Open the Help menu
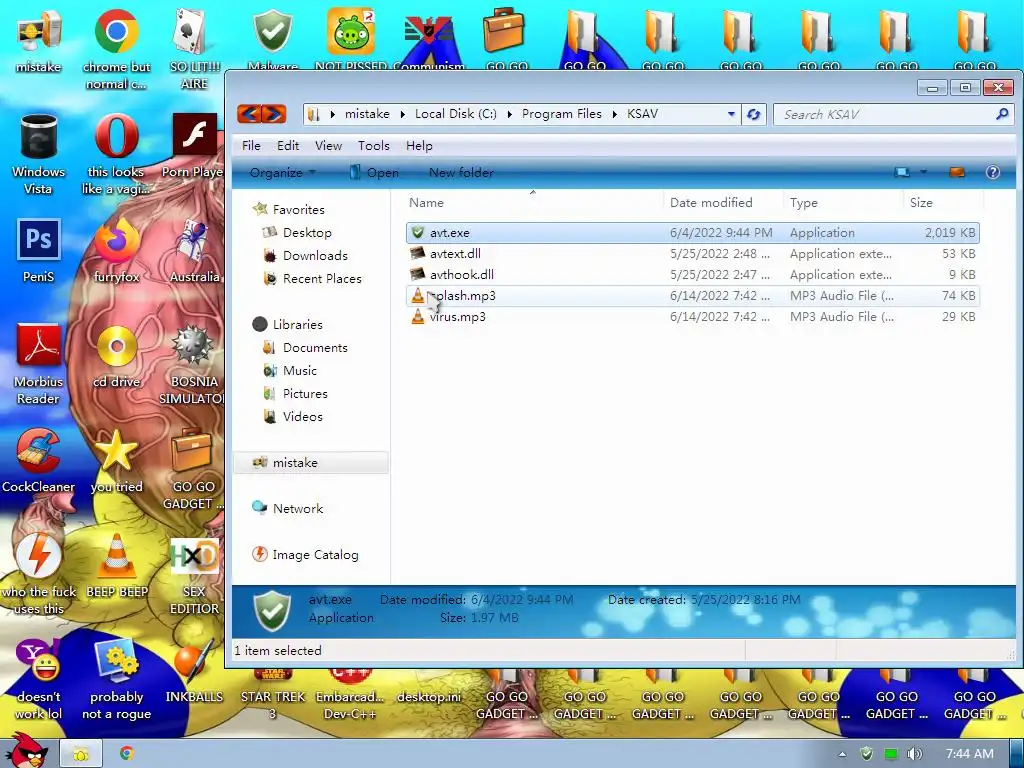This screenshot has width=1024, height=768. point(419,146)
